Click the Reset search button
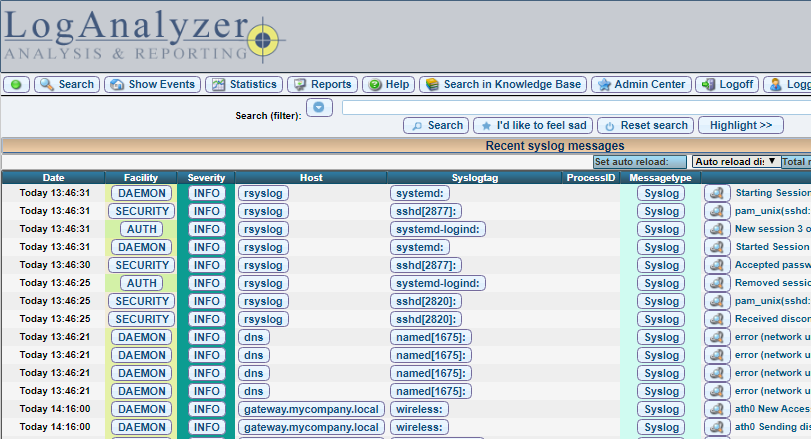Image resolution: width=811 pixels, height=439 pixels. [645, 125]
